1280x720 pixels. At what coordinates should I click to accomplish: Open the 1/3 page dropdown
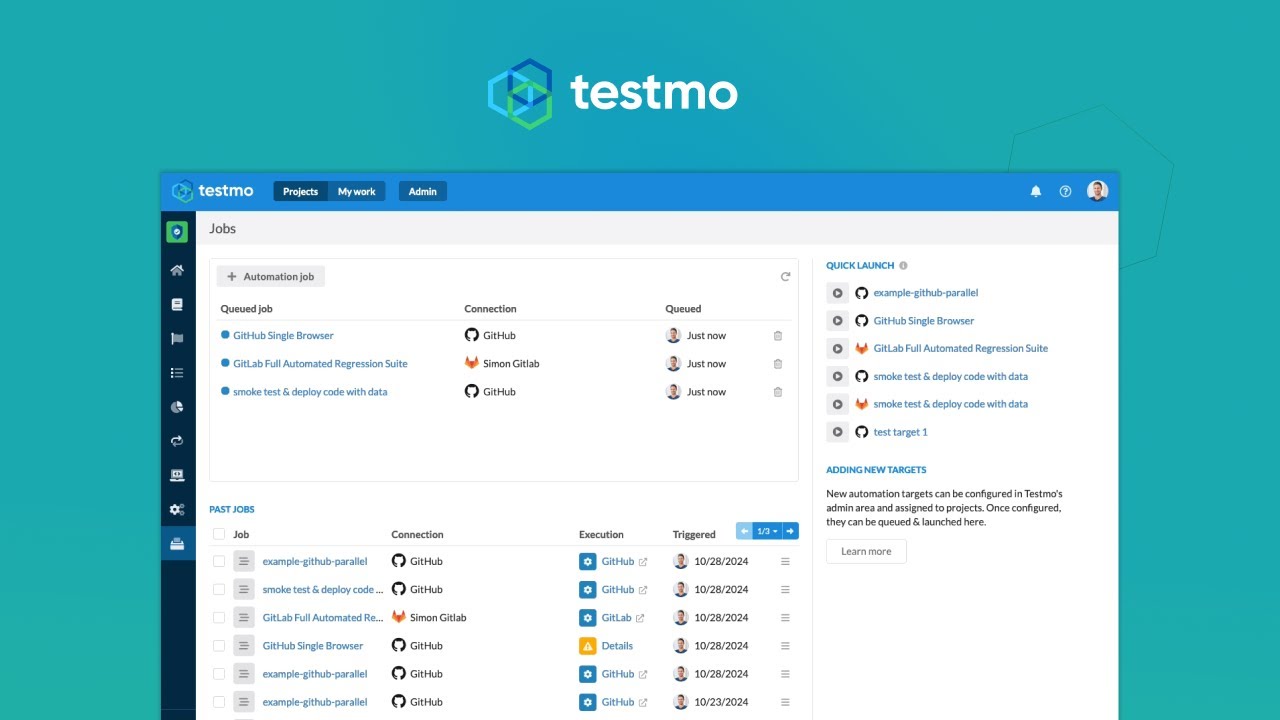pyautogui.click(x=767, y=531)
